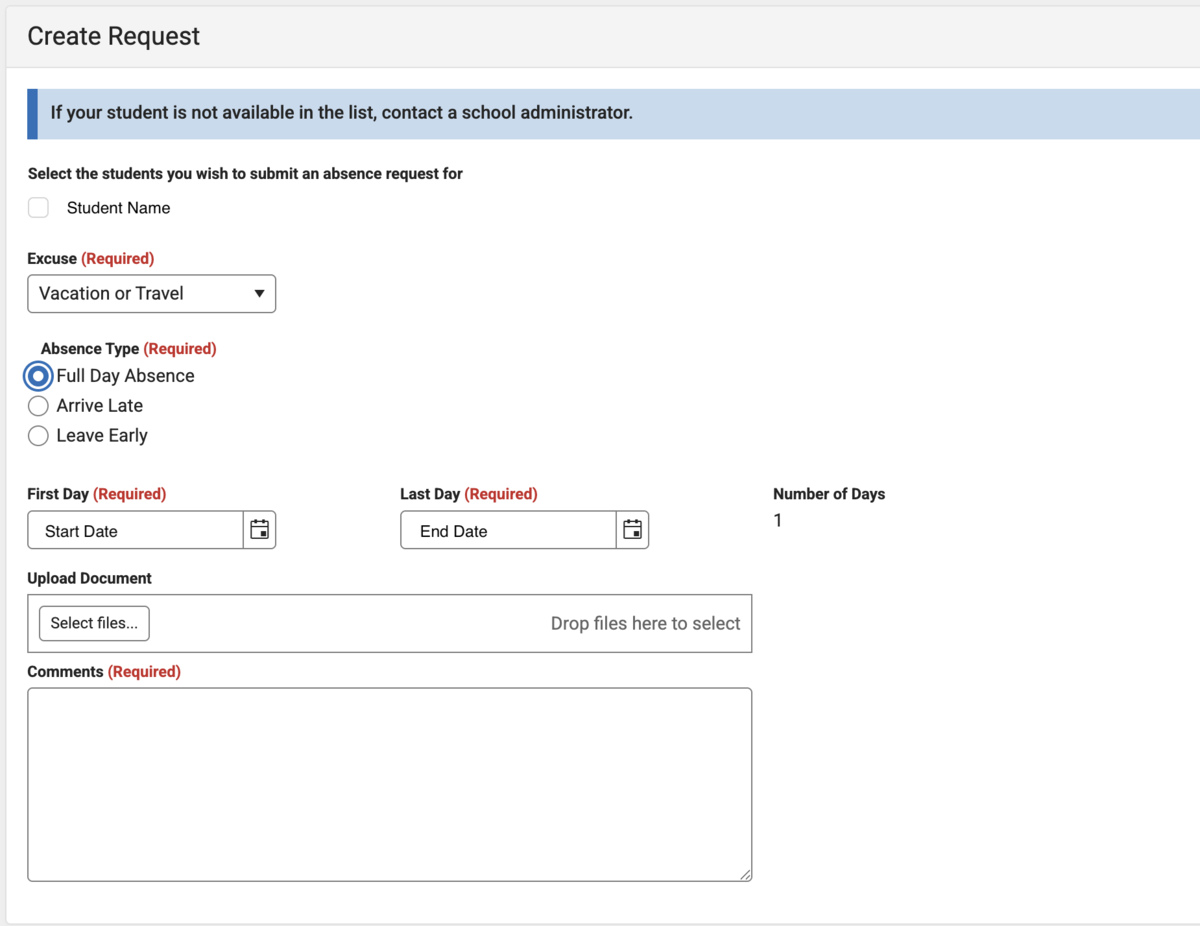Select the Full Day Absence radio button
Screen dimensions: 1200x926
38,376
